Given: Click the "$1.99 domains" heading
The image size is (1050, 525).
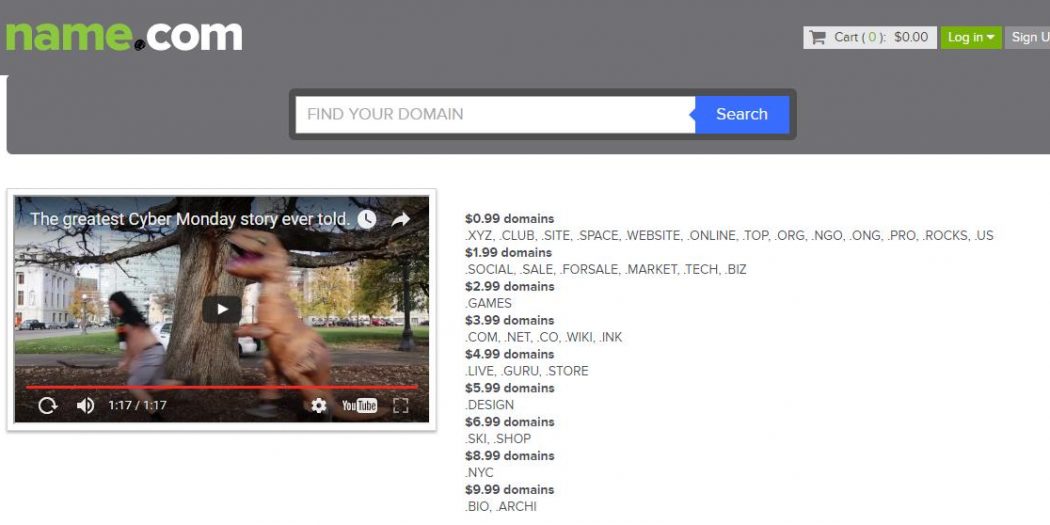Looking at the screenshot, I should (x=508, y=252).
